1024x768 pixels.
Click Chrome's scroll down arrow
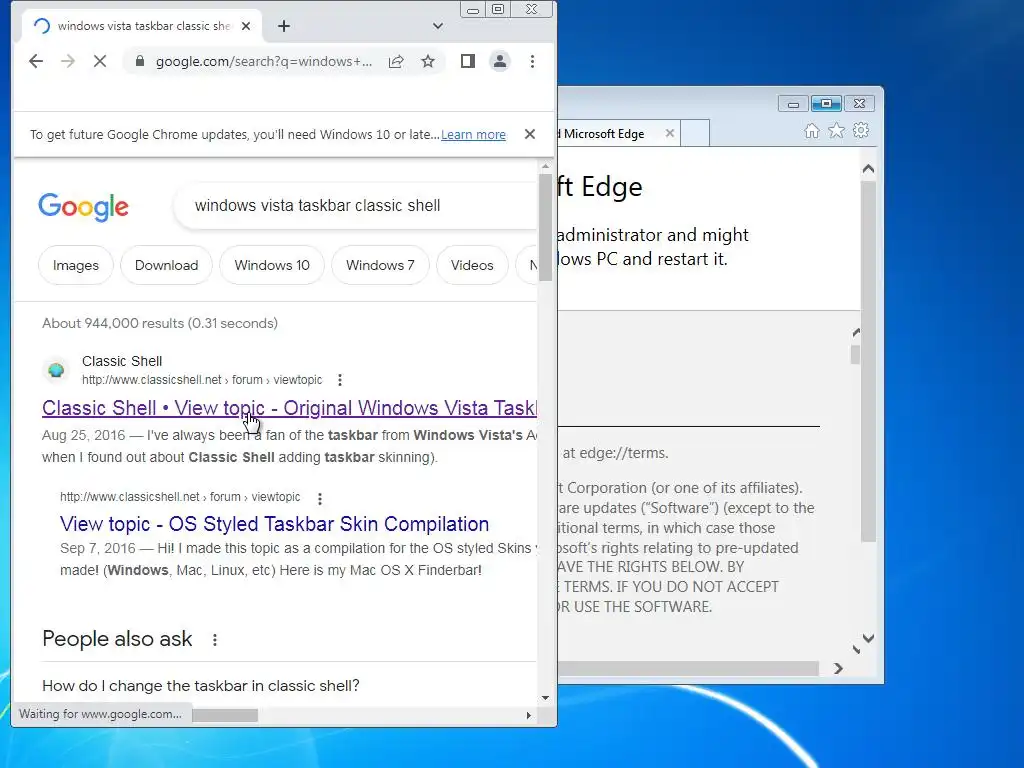click(545, 697)
